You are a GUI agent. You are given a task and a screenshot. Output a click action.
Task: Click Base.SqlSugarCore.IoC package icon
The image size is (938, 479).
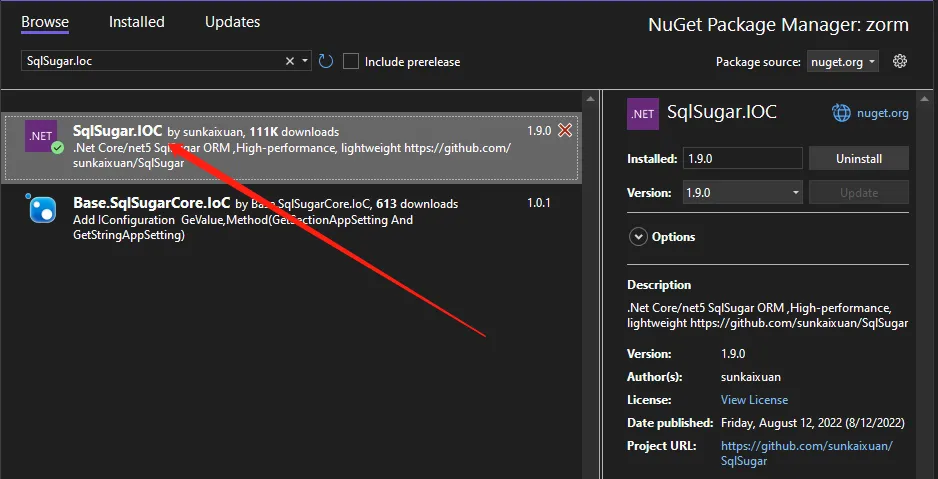[x=42, y=208]
